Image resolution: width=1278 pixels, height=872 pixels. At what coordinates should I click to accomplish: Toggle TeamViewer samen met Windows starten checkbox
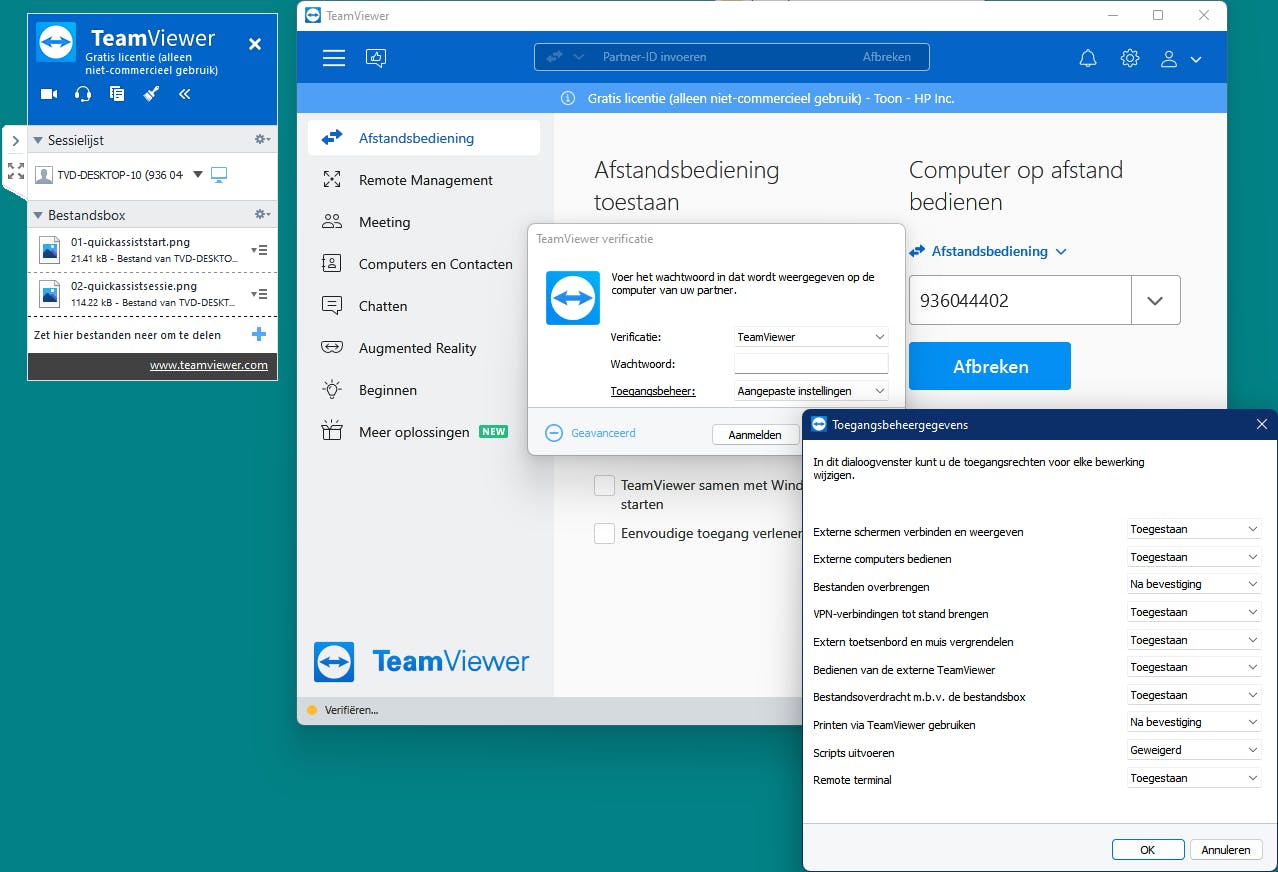tap(604, 485)
